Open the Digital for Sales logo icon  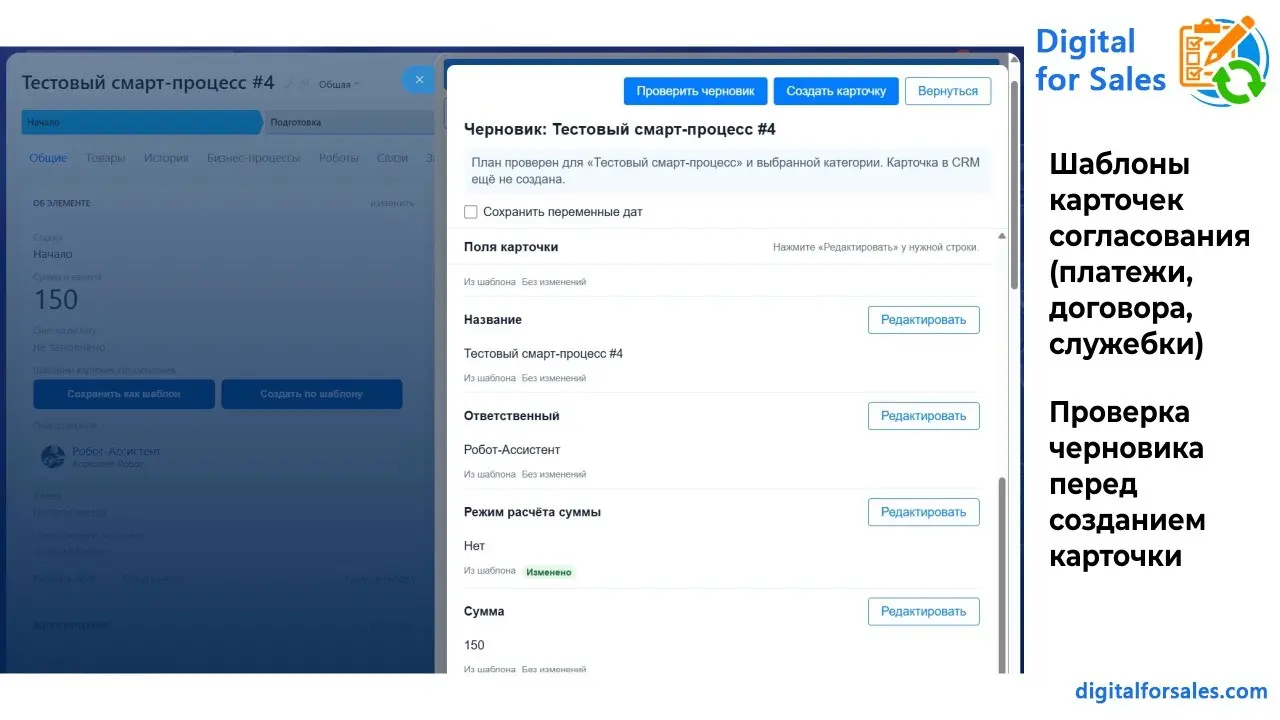1224,61
